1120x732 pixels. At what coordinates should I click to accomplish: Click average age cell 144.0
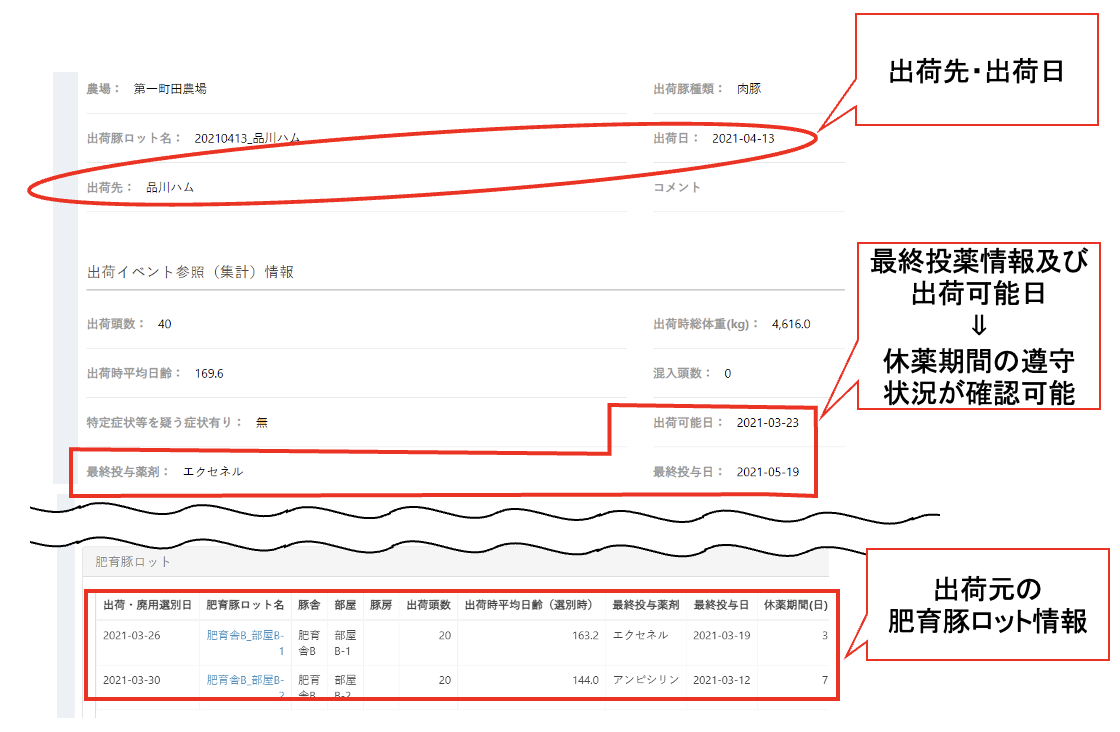coord(585,680)
